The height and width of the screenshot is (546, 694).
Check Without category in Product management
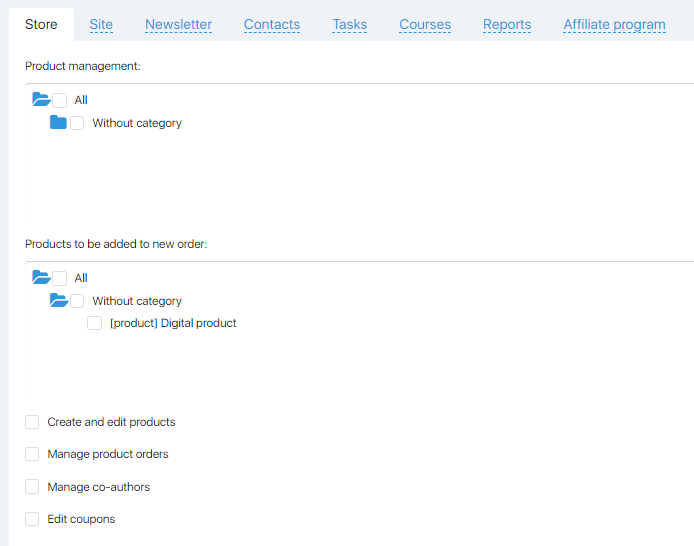77,123
